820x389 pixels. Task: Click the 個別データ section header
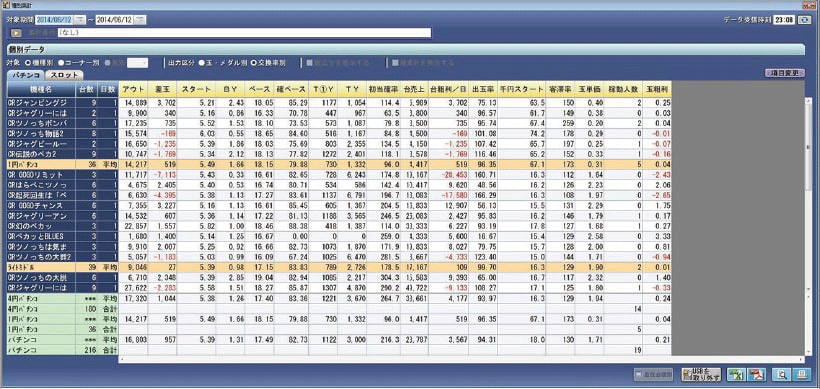coord(405,50)
